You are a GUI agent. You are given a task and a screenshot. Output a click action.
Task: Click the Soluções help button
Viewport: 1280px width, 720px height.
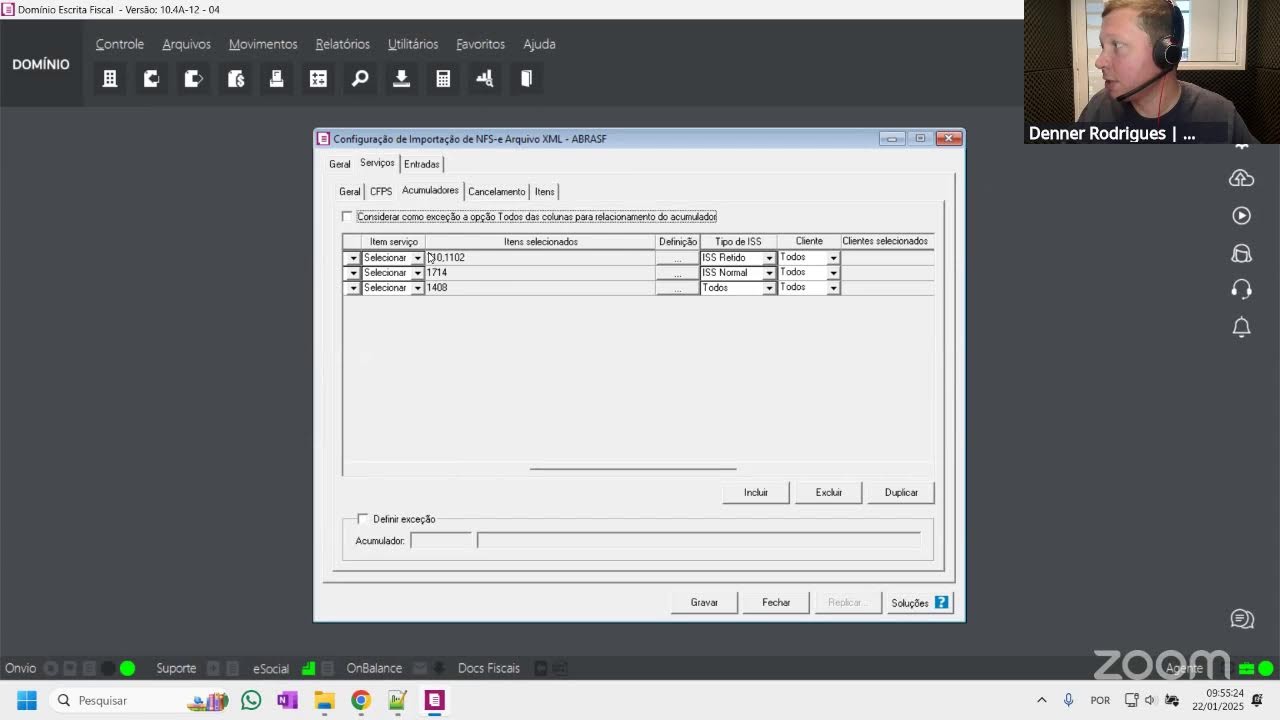(x=919, y=602)
